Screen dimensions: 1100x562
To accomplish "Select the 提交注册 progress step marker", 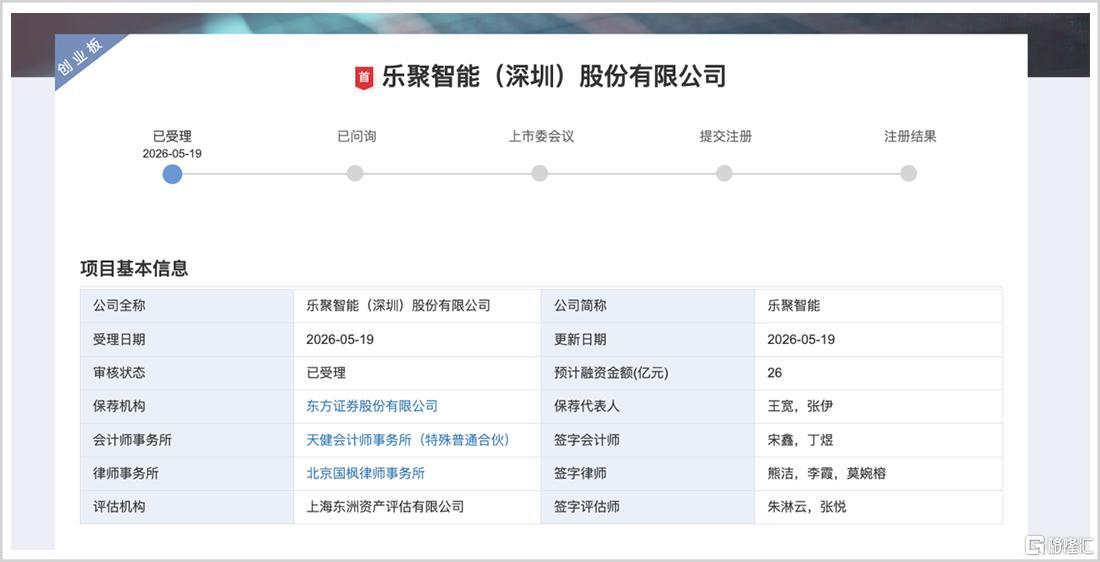I will pyautogui.click(x=724, y=173).
